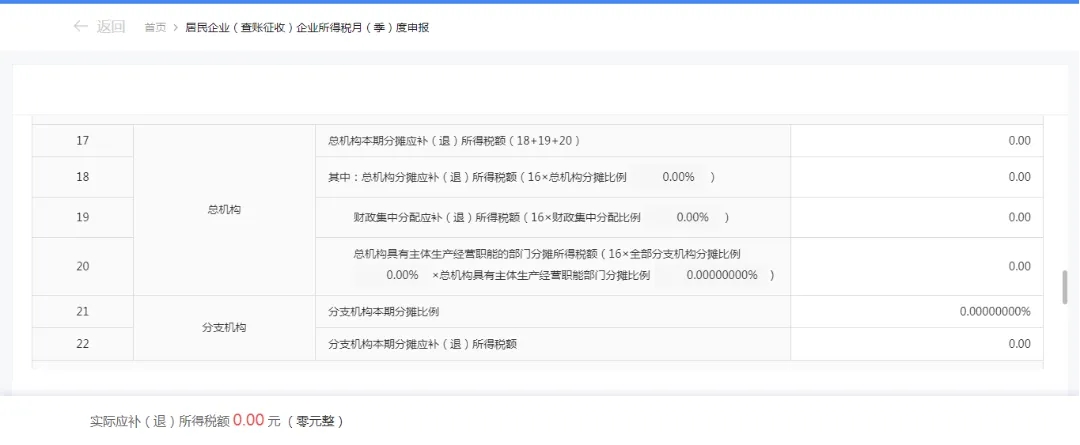Select row number 22 cell
This screenshot has width=1080, height=445.
pyautogui.click(x=83, y=344)
